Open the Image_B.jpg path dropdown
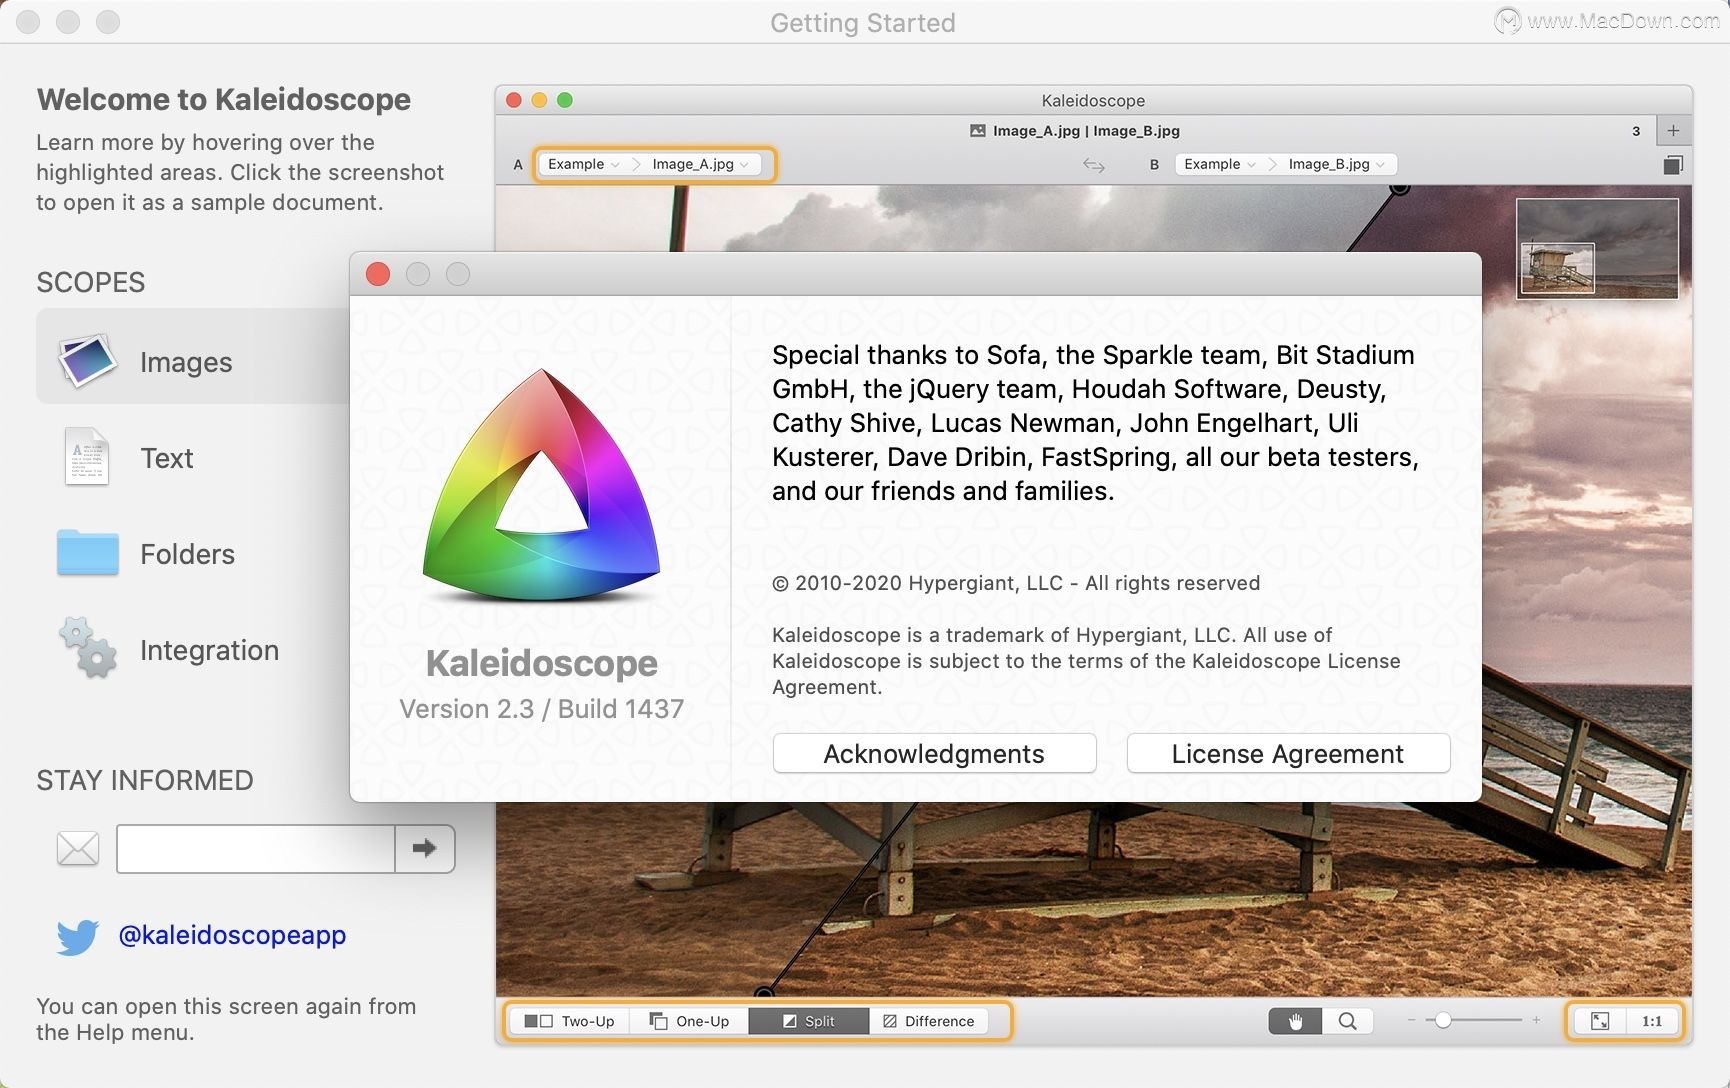1730x1088 pixels. (1337, 164)
